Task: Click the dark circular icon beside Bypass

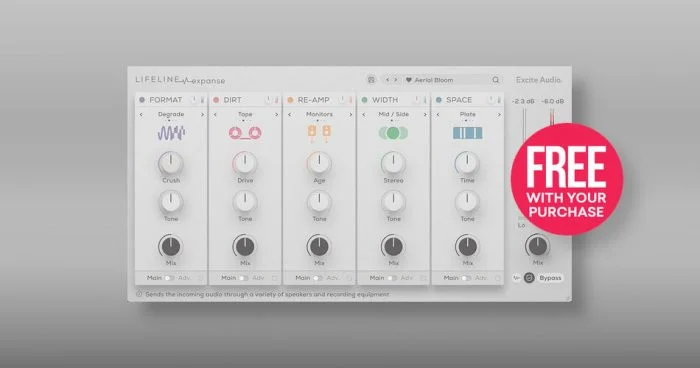Action: coord(529,278)
